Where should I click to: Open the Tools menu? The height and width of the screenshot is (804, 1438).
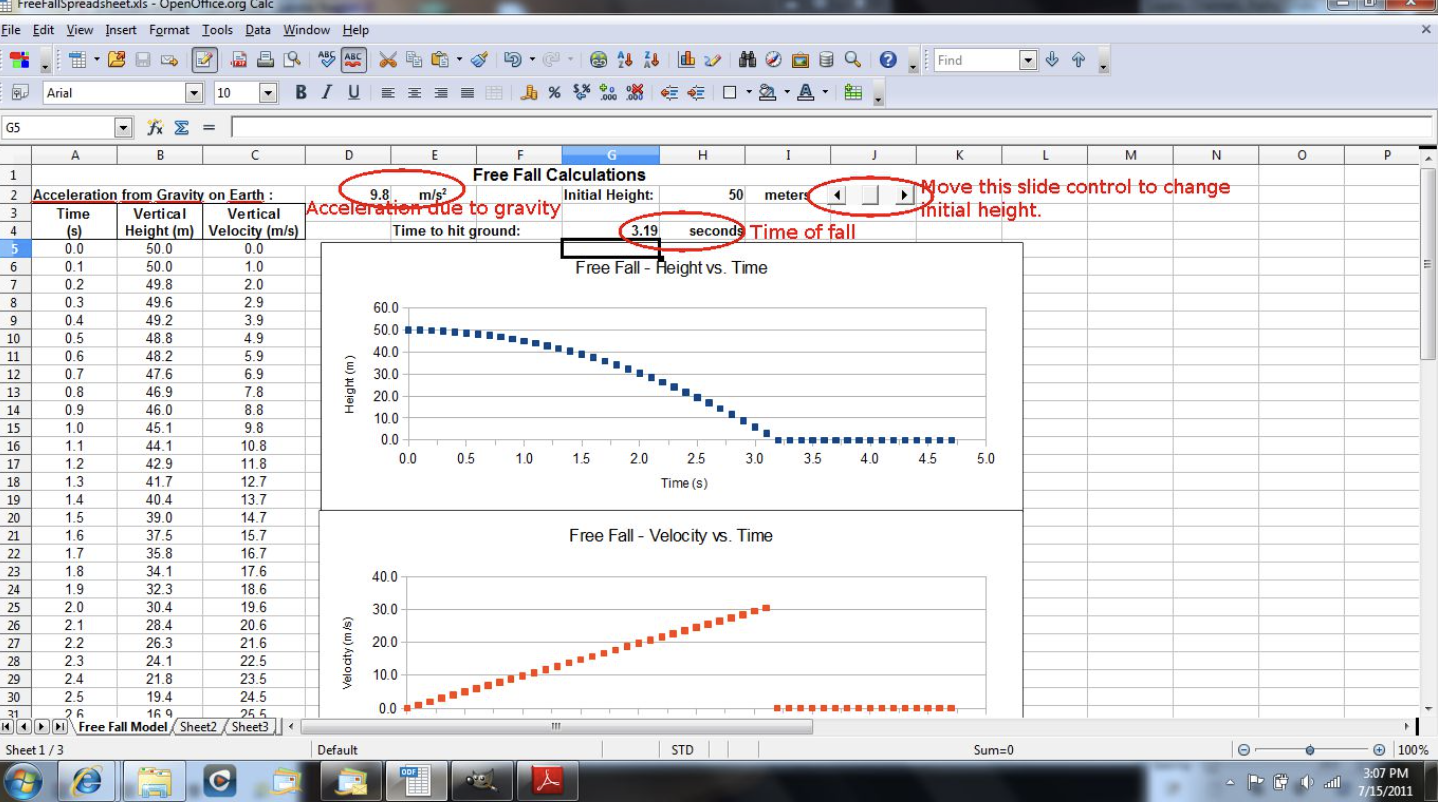click(x=217, y=30)
